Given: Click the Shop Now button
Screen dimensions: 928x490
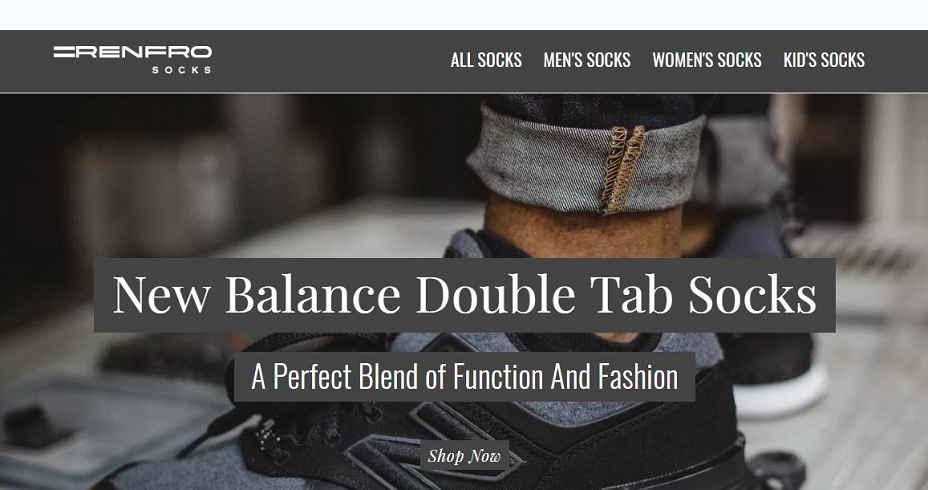Looking at the screenshot, I should [x=465, y=456].
